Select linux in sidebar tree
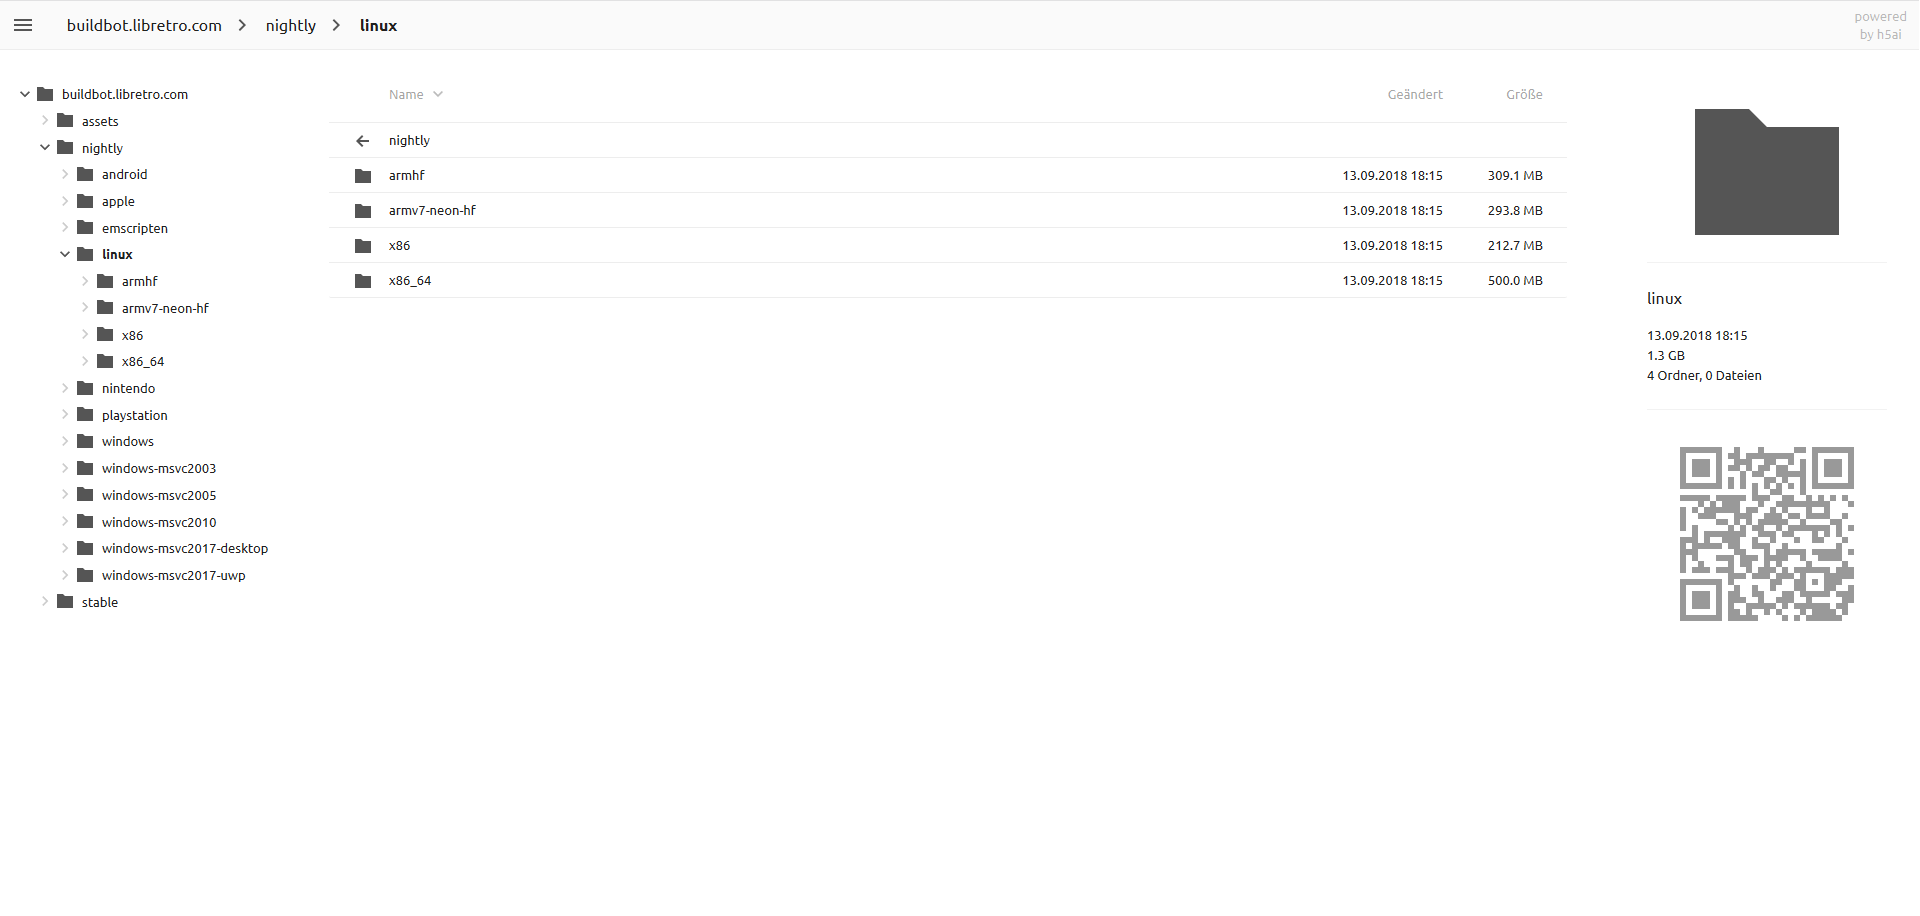1920x916 pixels. [x=117, y=254]
